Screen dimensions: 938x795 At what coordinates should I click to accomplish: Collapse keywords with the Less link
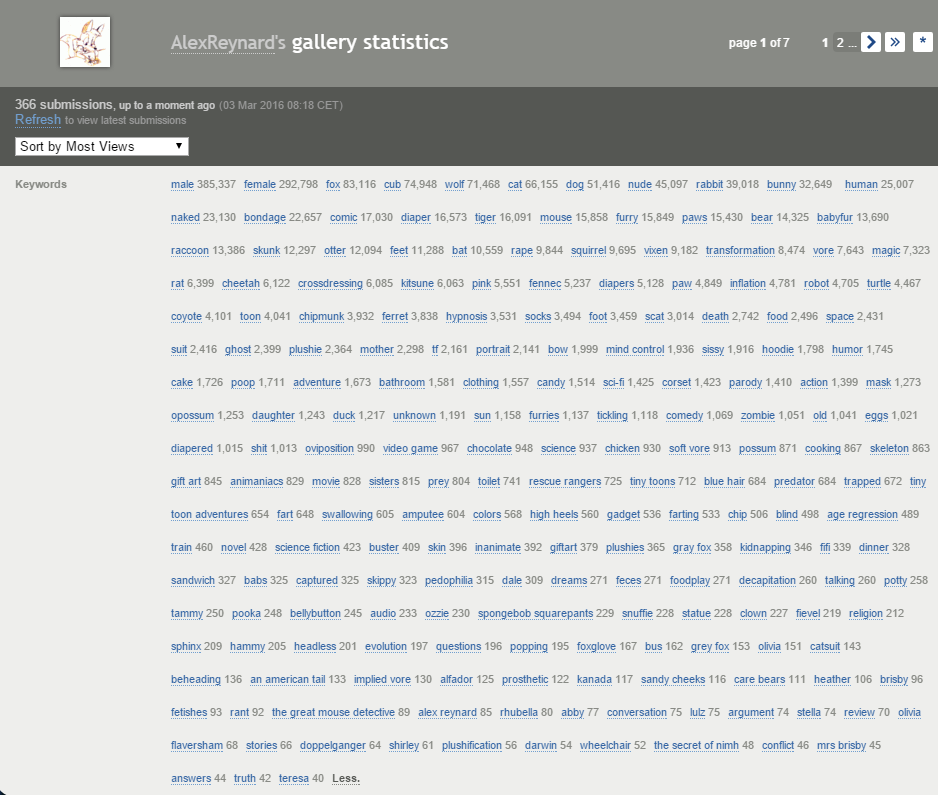[346, 778]
